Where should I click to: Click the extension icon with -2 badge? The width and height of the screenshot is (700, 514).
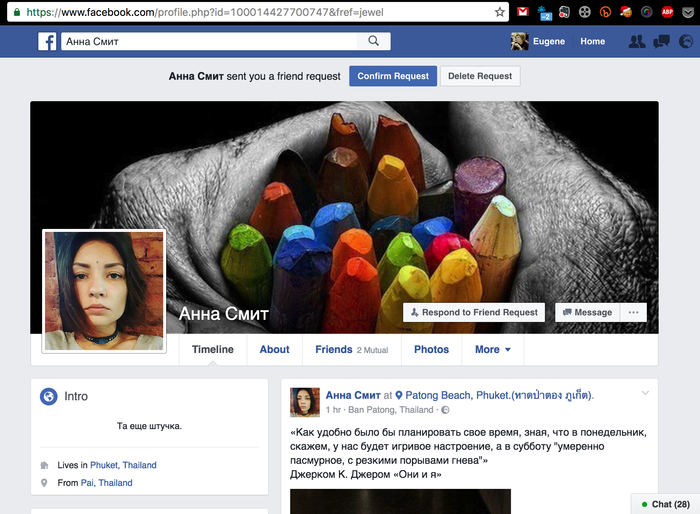[x=544, y=13]
